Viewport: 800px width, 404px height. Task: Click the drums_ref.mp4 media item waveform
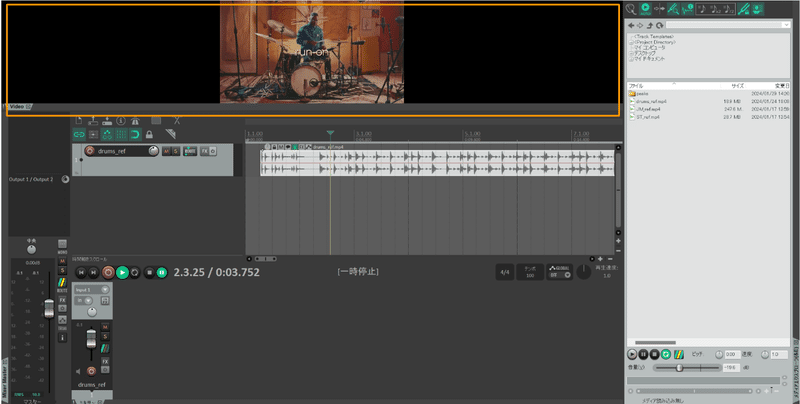tap(437, 163)
